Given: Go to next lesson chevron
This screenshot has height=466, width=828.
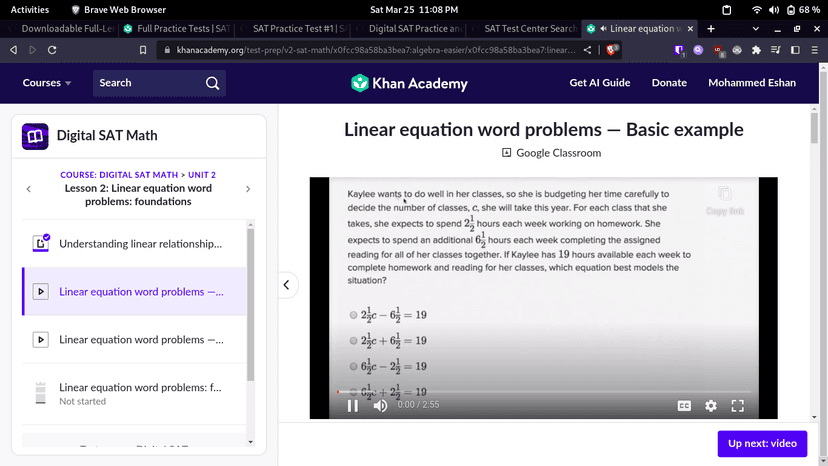Looking at the screenshot, I should (248, 189).
